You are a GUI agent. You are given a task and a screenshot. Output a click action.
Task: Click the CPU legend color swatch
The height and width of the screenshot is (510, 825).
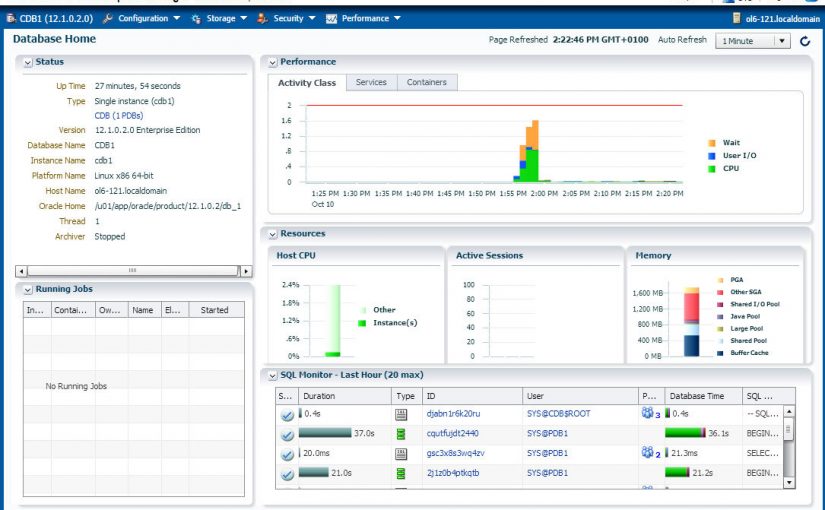pyautogui.click(x=712, y=169)
